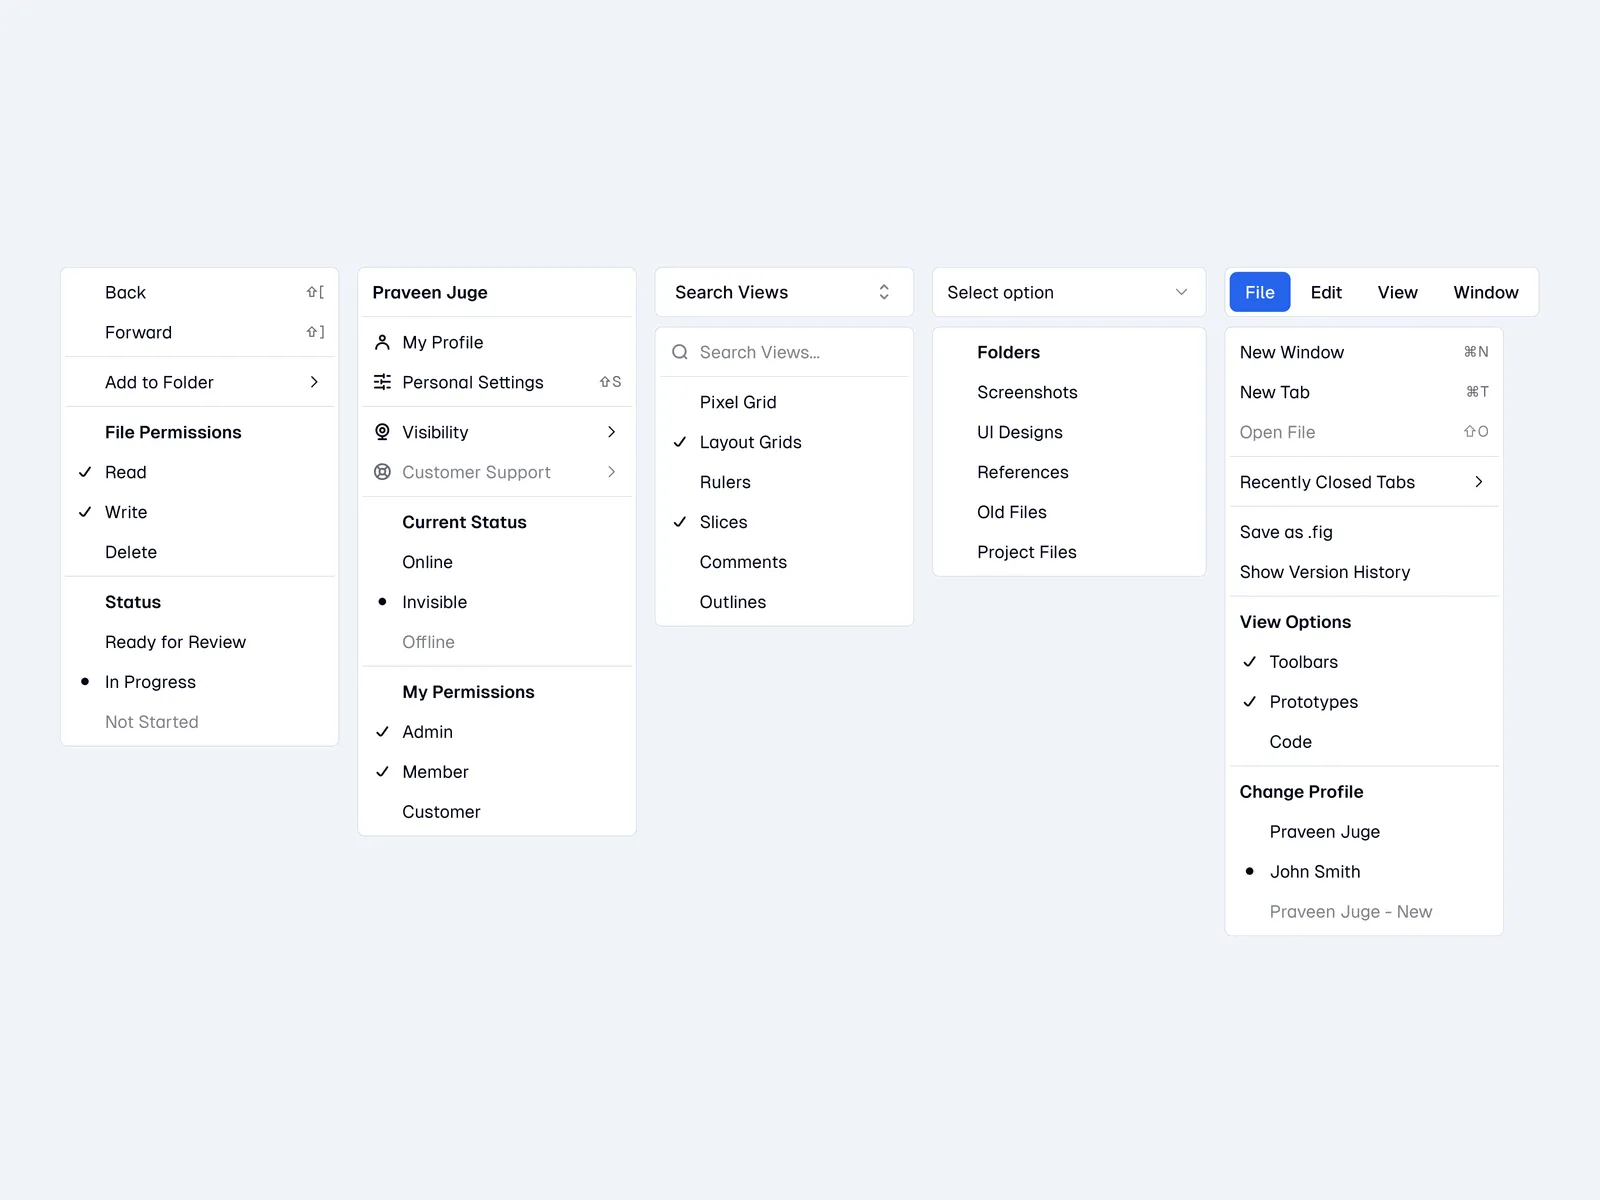Pick the Screenshots folder option

[1027, 392]
